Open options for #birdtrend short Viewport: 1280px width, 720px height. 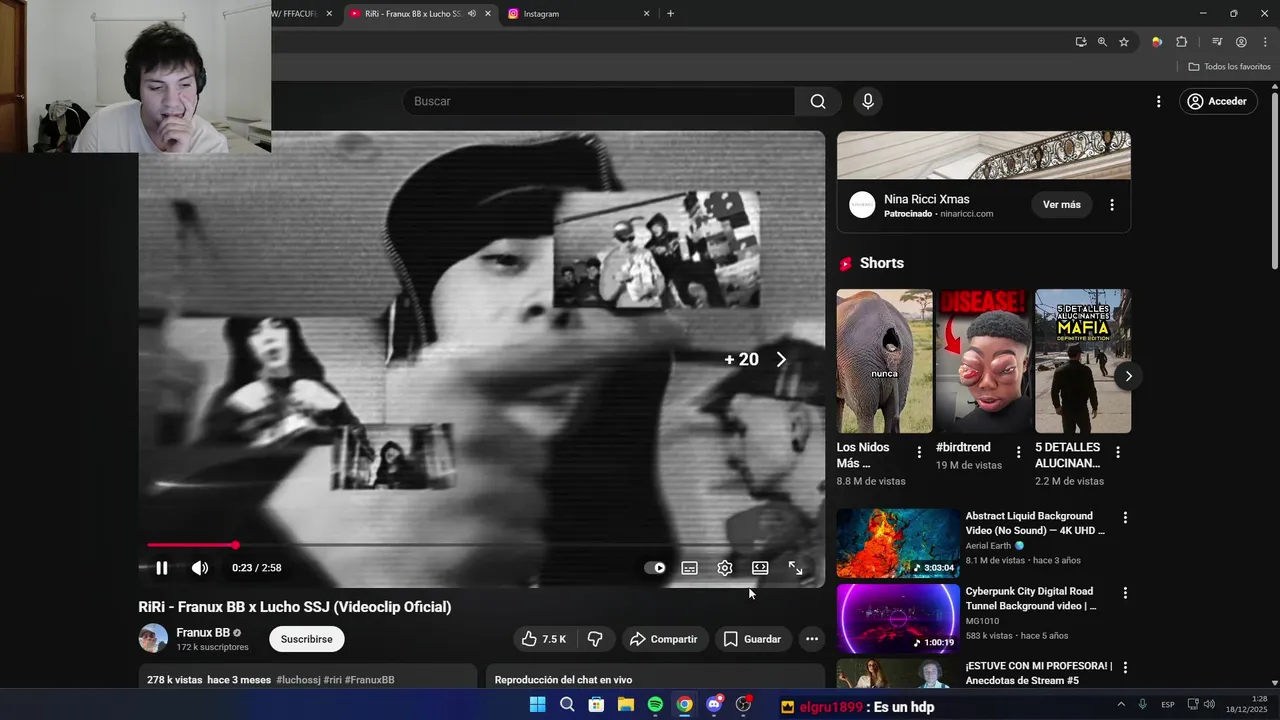click(1018, 452)
